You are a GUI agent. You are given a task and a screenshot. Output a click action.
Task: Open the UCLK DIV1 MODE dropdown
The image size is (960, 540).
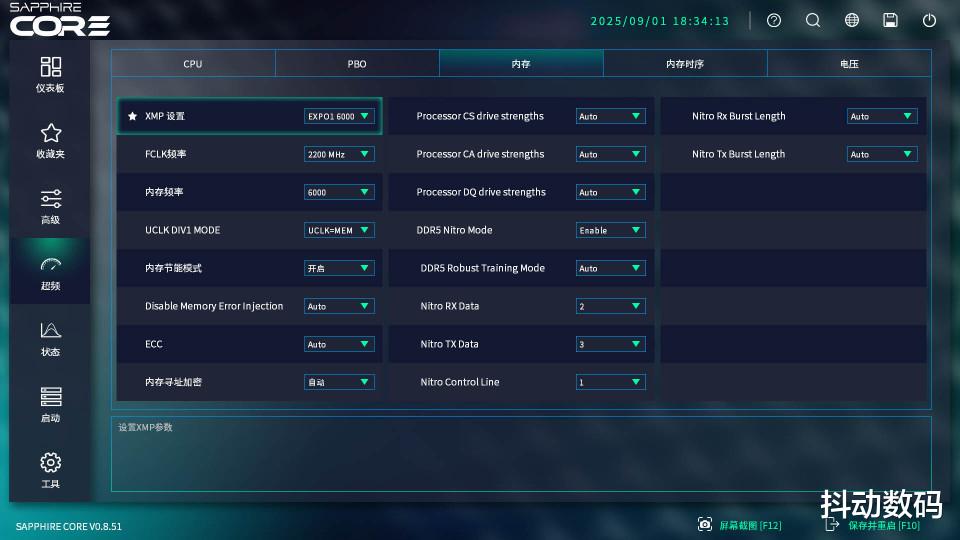(x=339, y=230)
